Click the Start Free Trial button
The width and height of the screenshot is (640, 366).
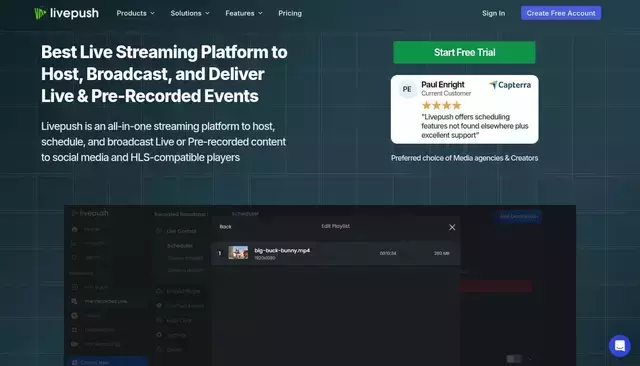pos(464,52)
